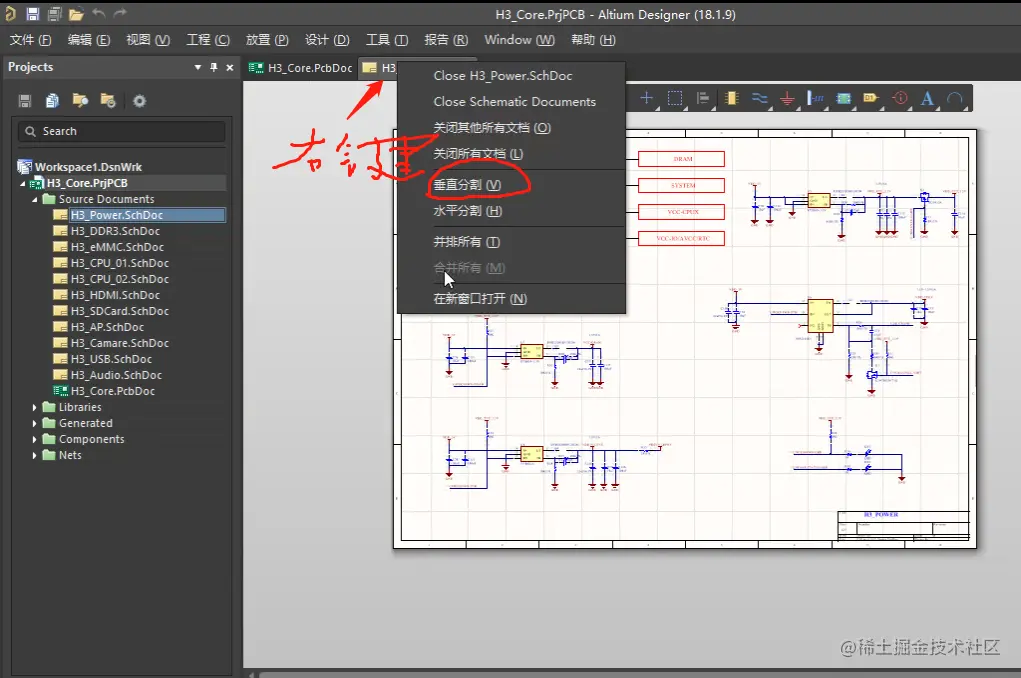Open the 工具 (T) menu
The height and width of the screenshot is (678, 1021).
[x=387, y=40]
